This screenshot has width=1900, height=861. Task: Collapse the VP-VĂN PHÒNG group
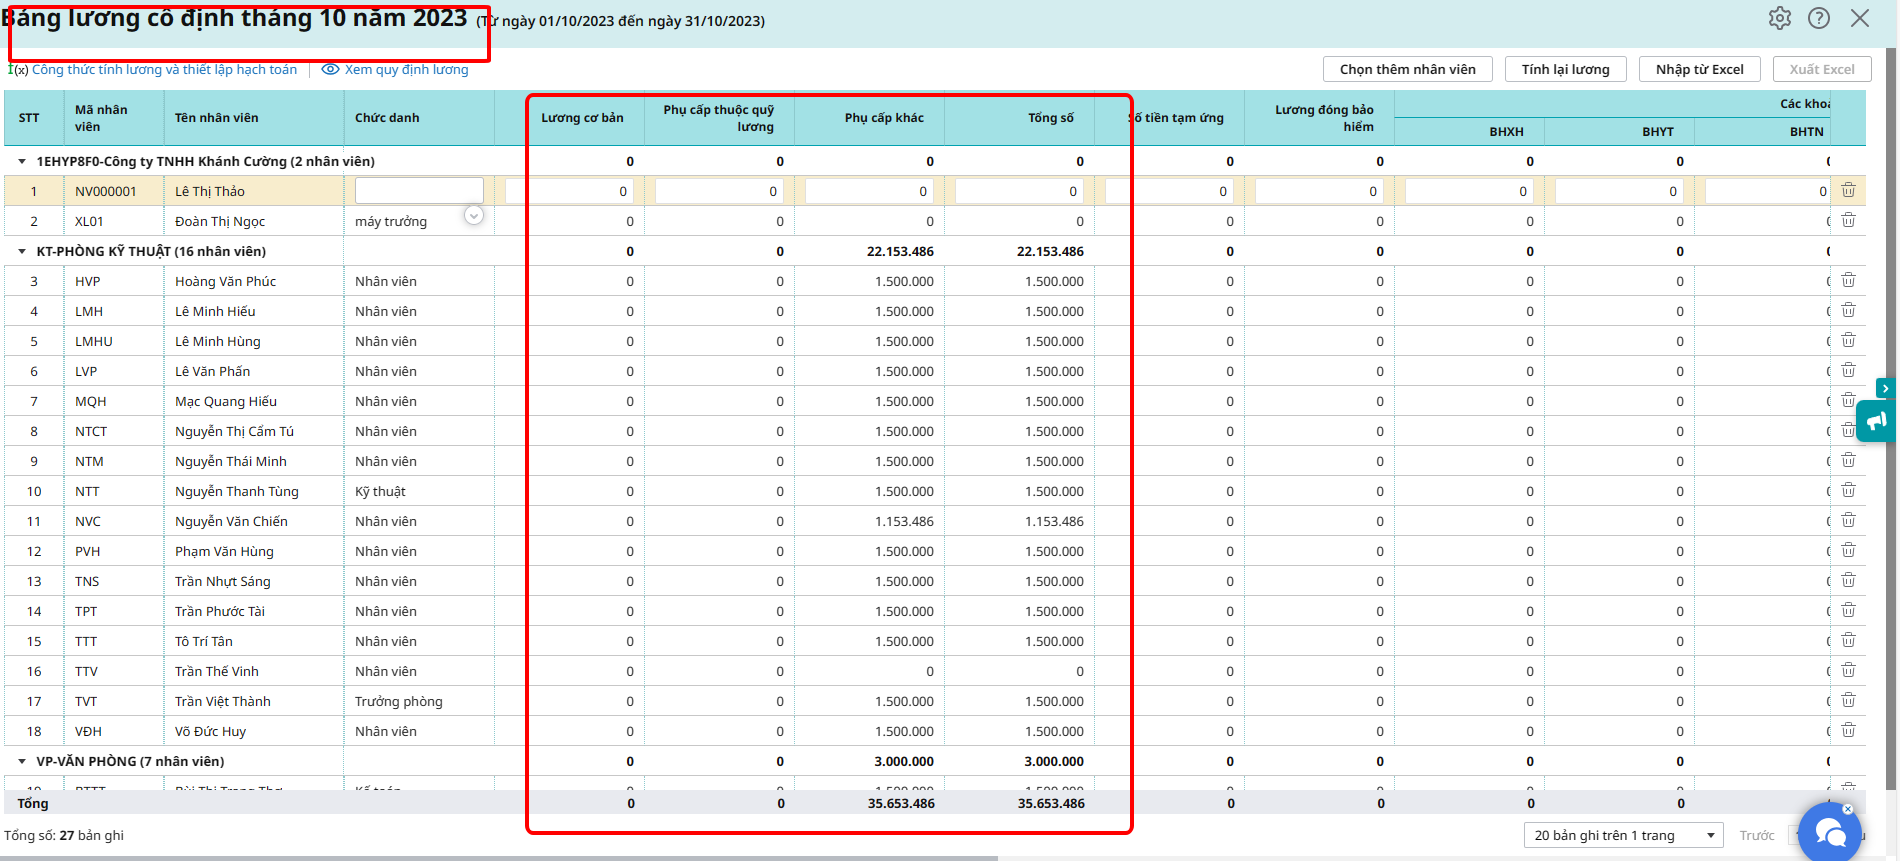[x=22, y=761]
